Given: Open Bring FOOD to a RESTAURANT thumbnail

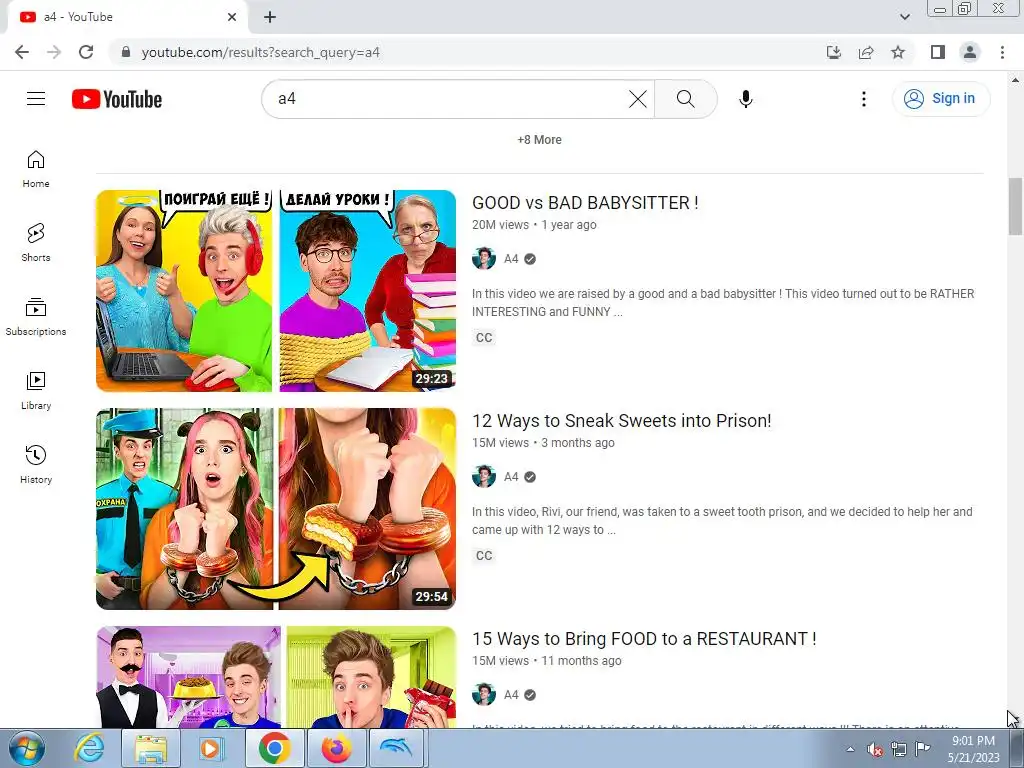Looking at the screenshot, I should pyautogui.click(x=276, y=677).
